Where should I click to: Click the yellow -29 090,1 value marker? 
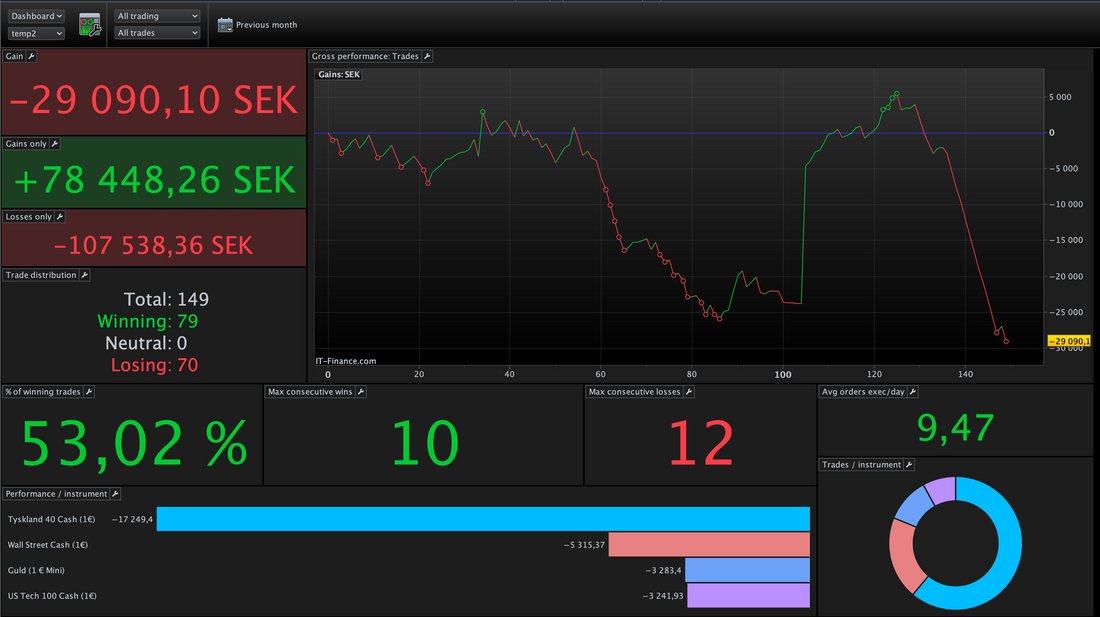[x=1069, y=341]
